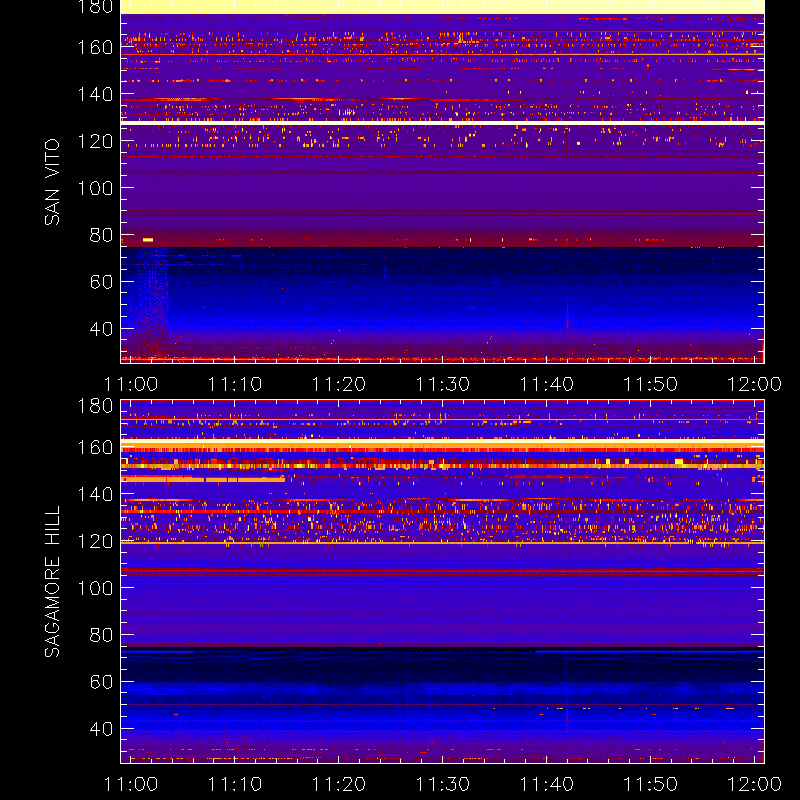Viewport: 800px width, 800px height.
Task: Click the 40 frequency label on Sagamore Hill axis
Action: click(x=101, y=729)
